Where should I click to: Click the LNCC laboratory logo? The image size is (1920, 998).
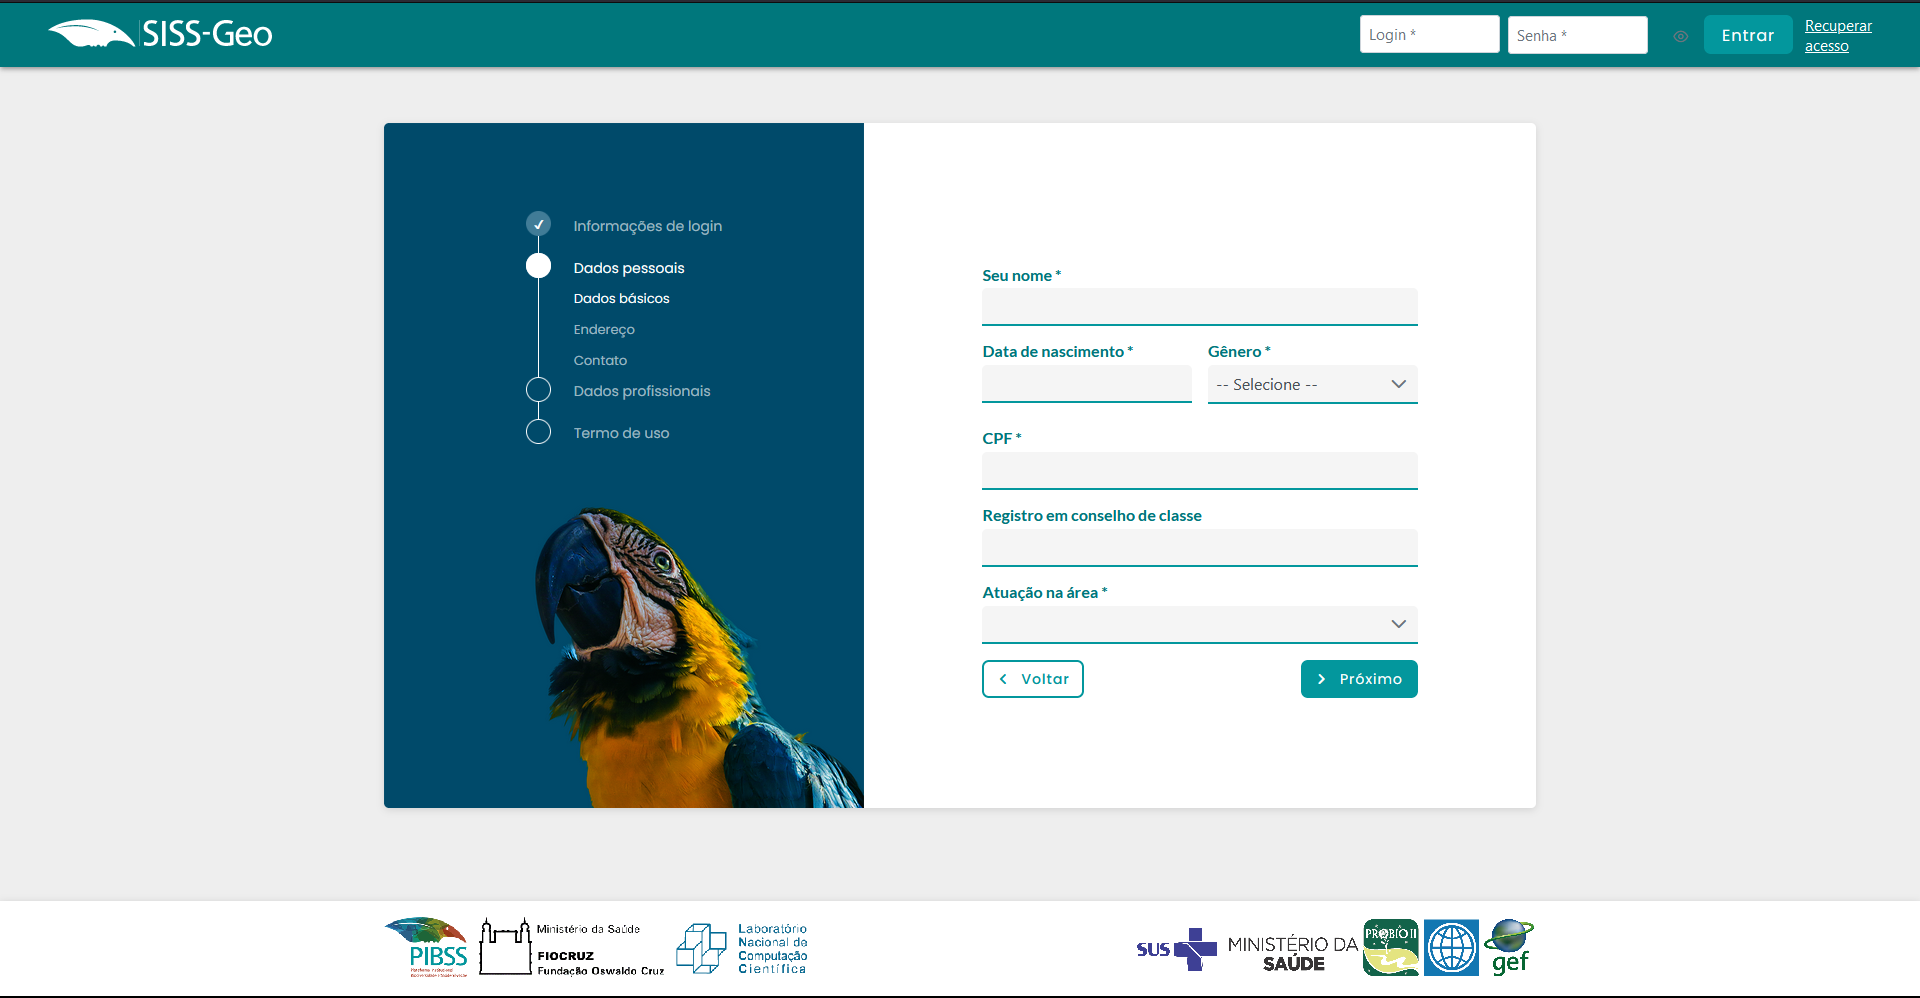[742, 948]
